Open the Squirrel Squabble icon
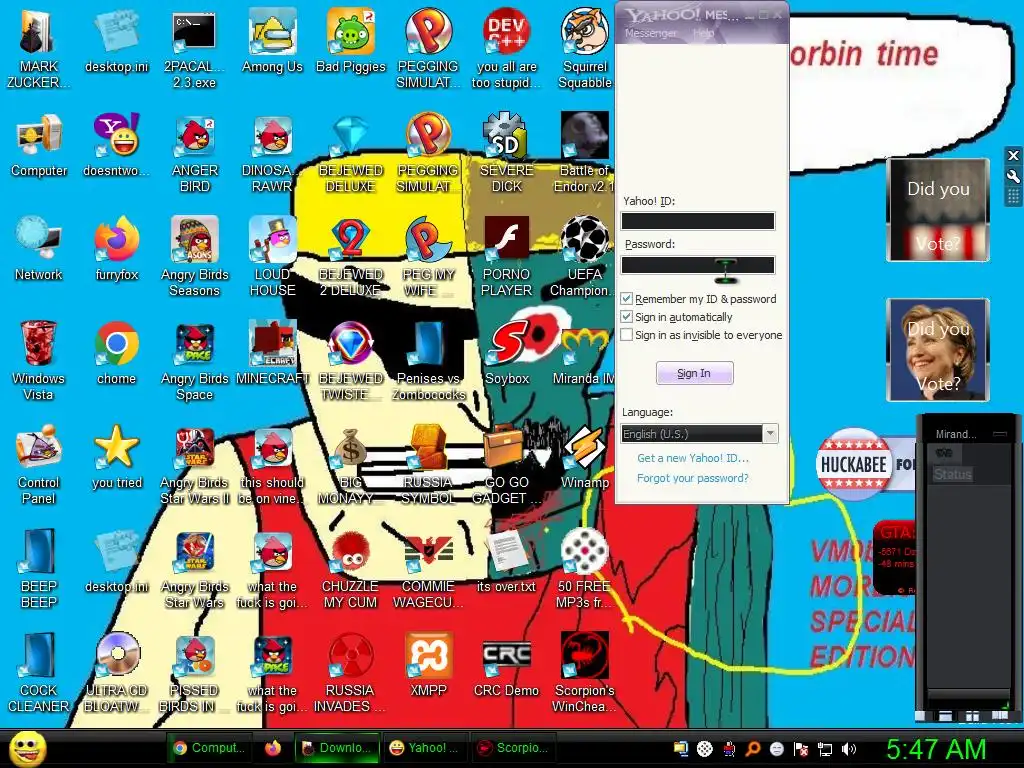This screenshot has width=1024, height=768. 584,47
